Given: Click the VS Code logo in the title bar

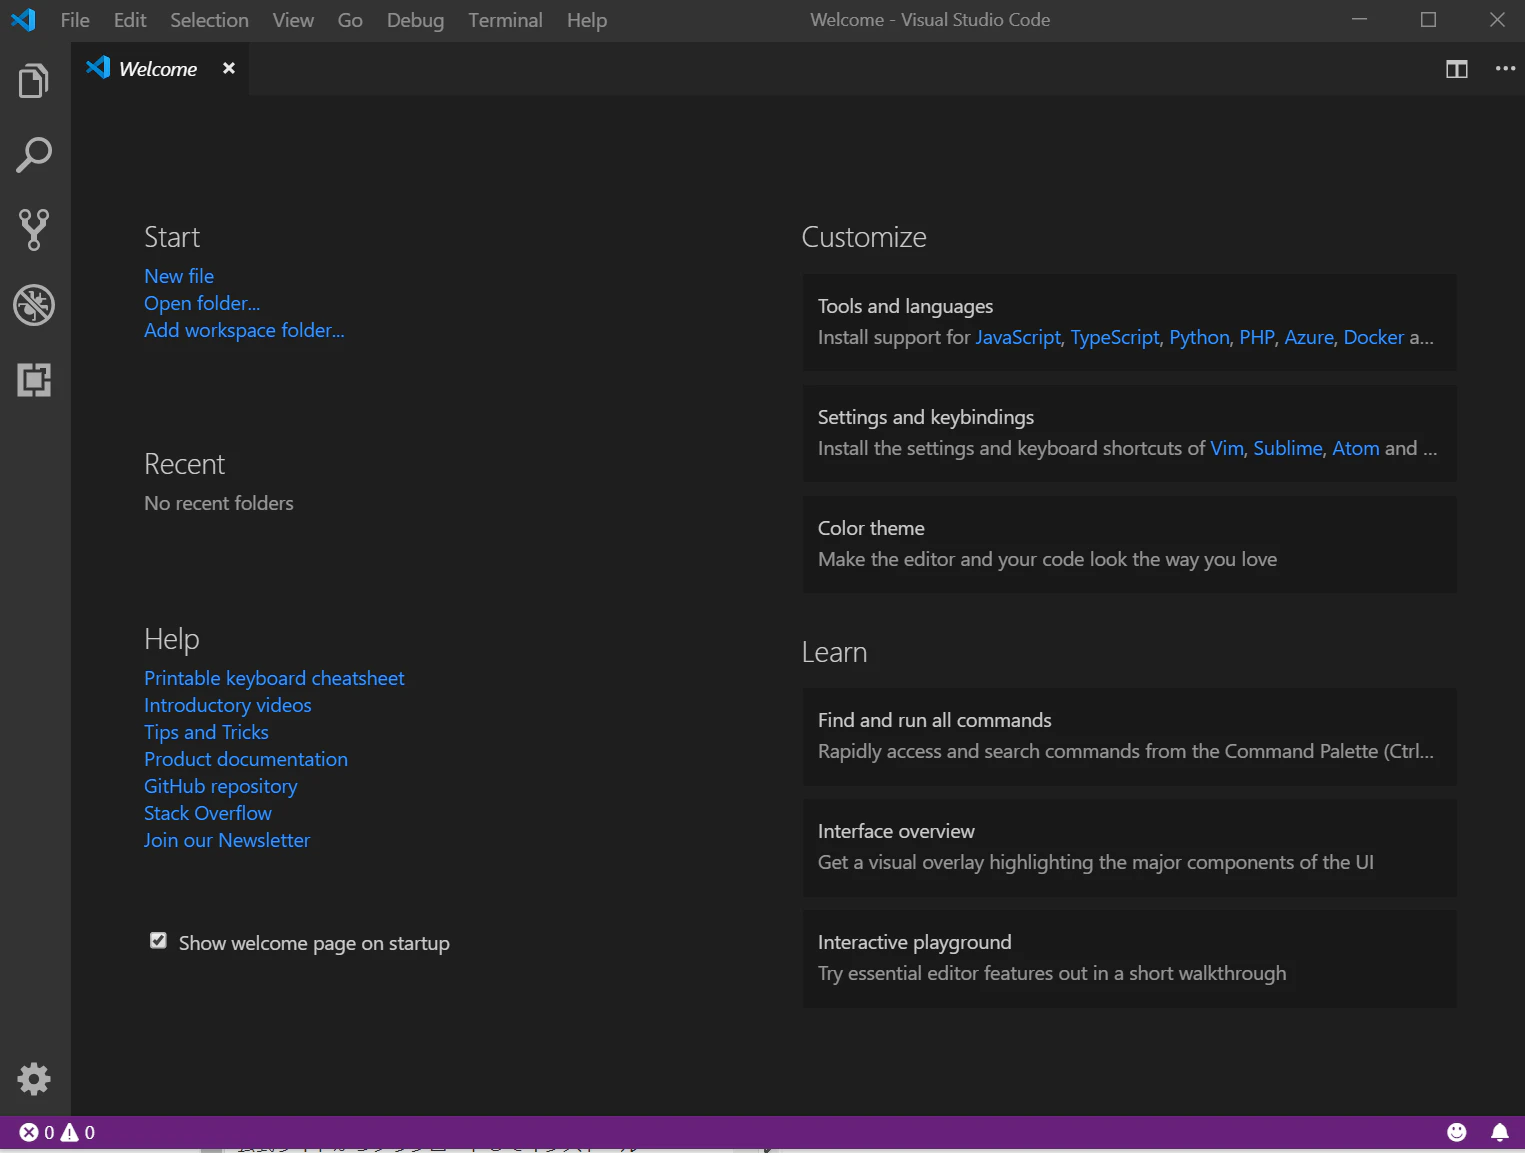Looking at the screenshot, I should coord(23,20).
